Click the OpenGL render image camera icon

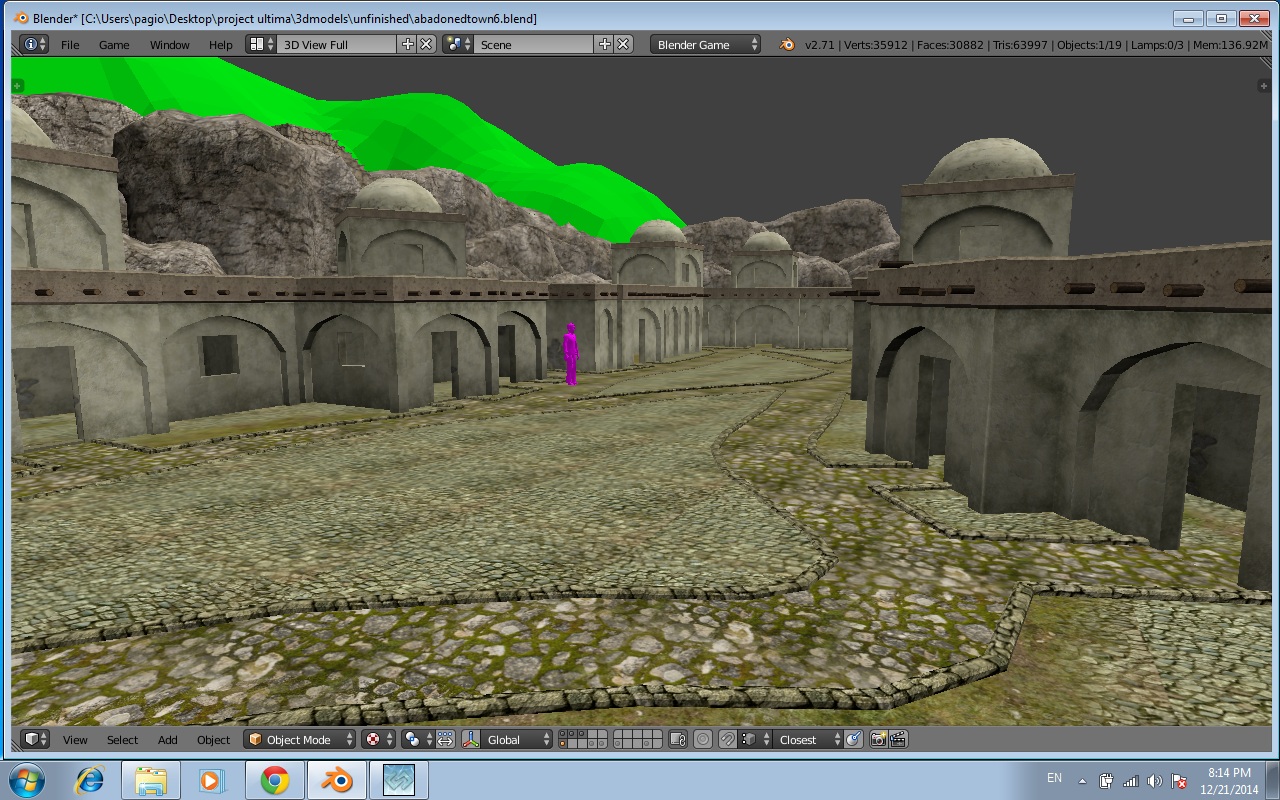click(x=878, y=739)
